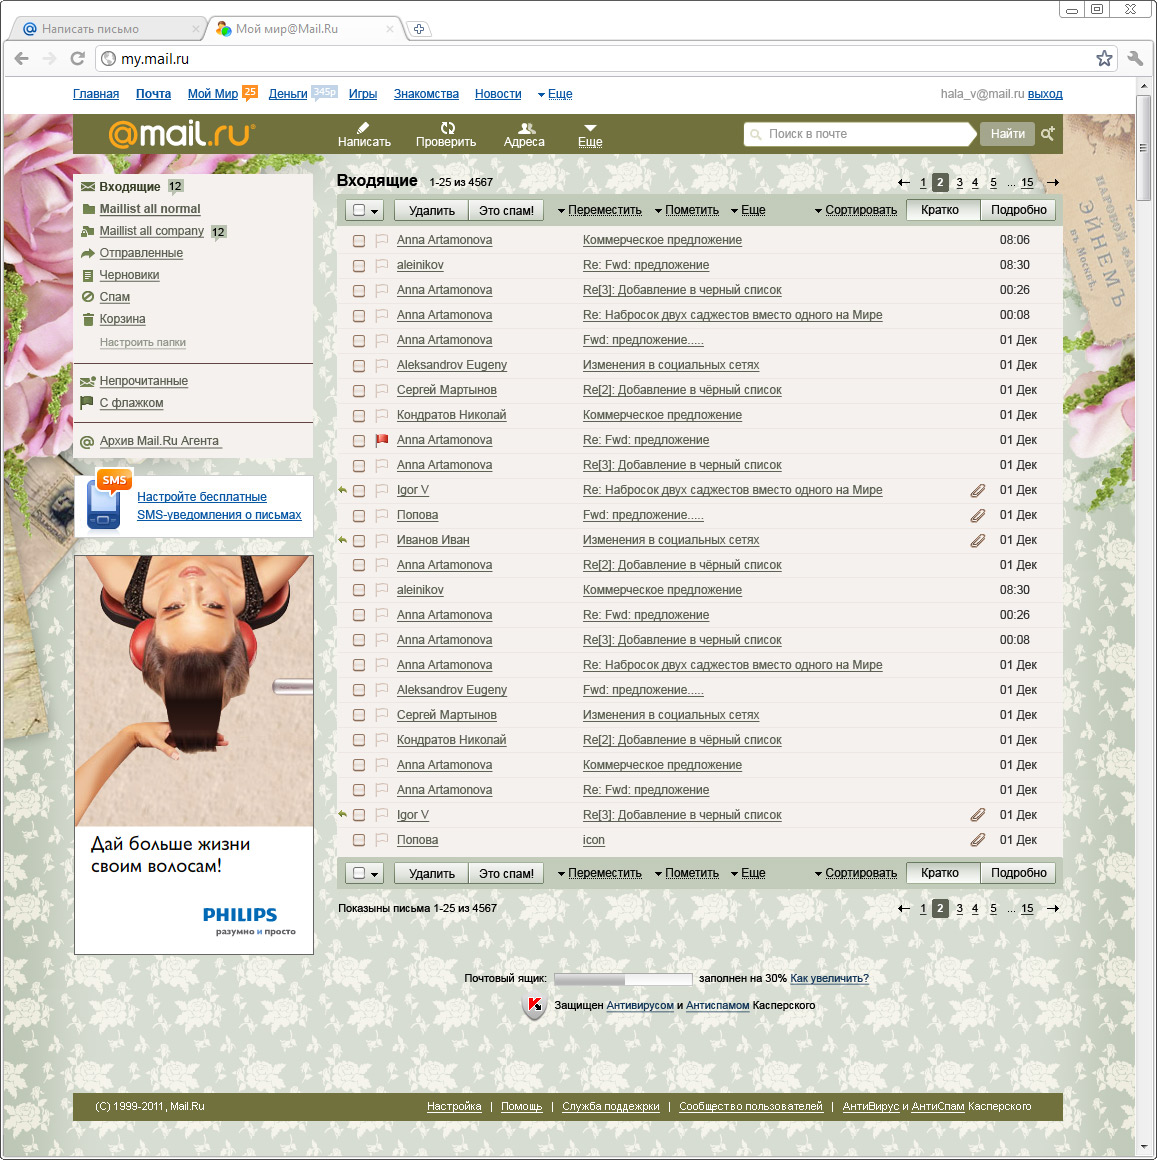Click the Черновики drafts icon
The image size is (1157, 1160).
[x=88, y=275]
